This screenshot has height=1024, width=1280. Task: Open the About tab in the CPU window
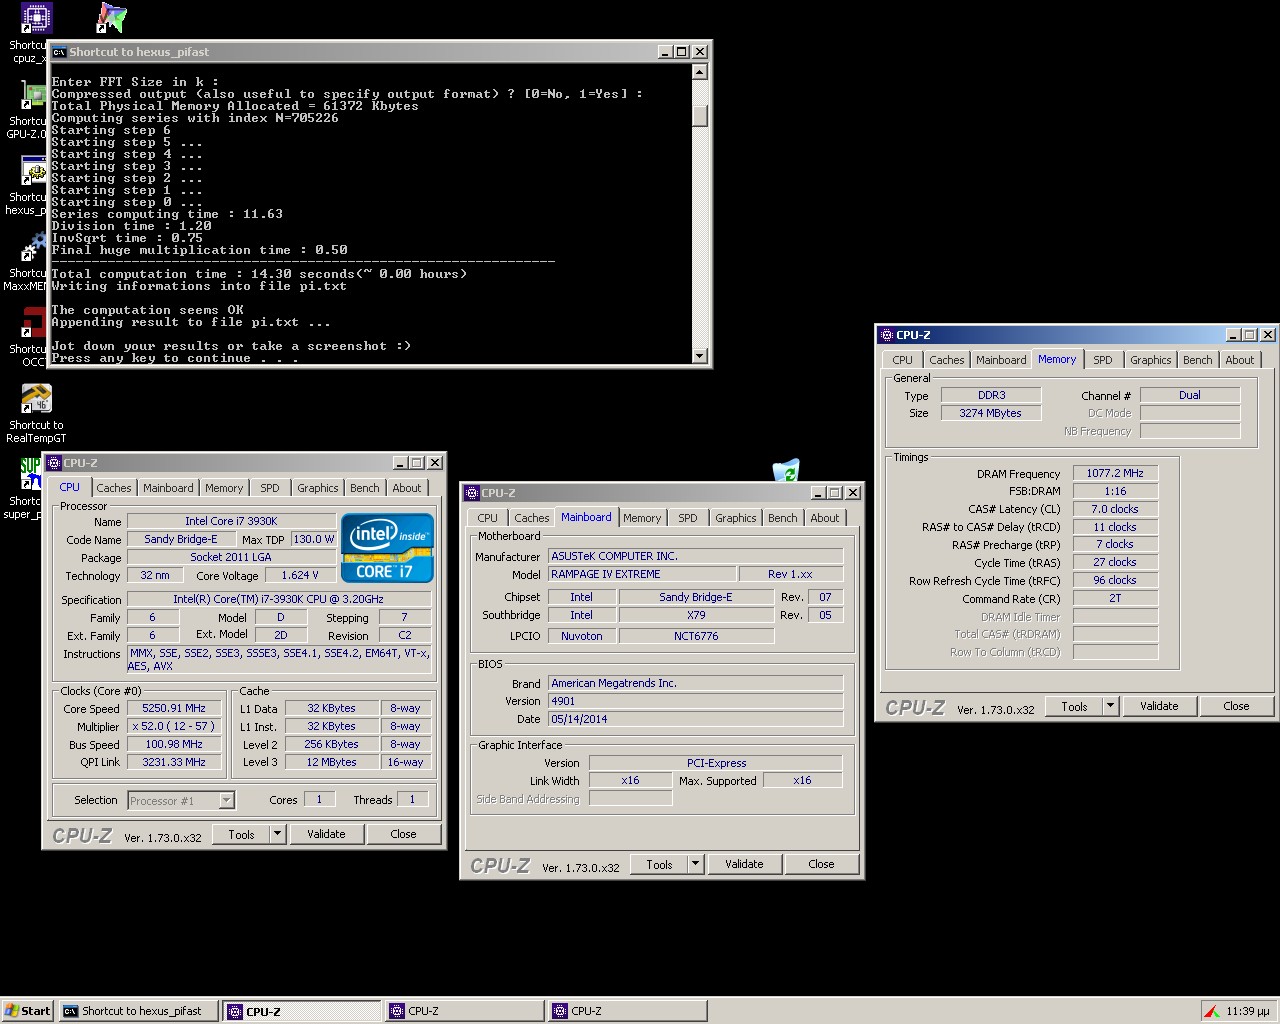pos(407,488)
